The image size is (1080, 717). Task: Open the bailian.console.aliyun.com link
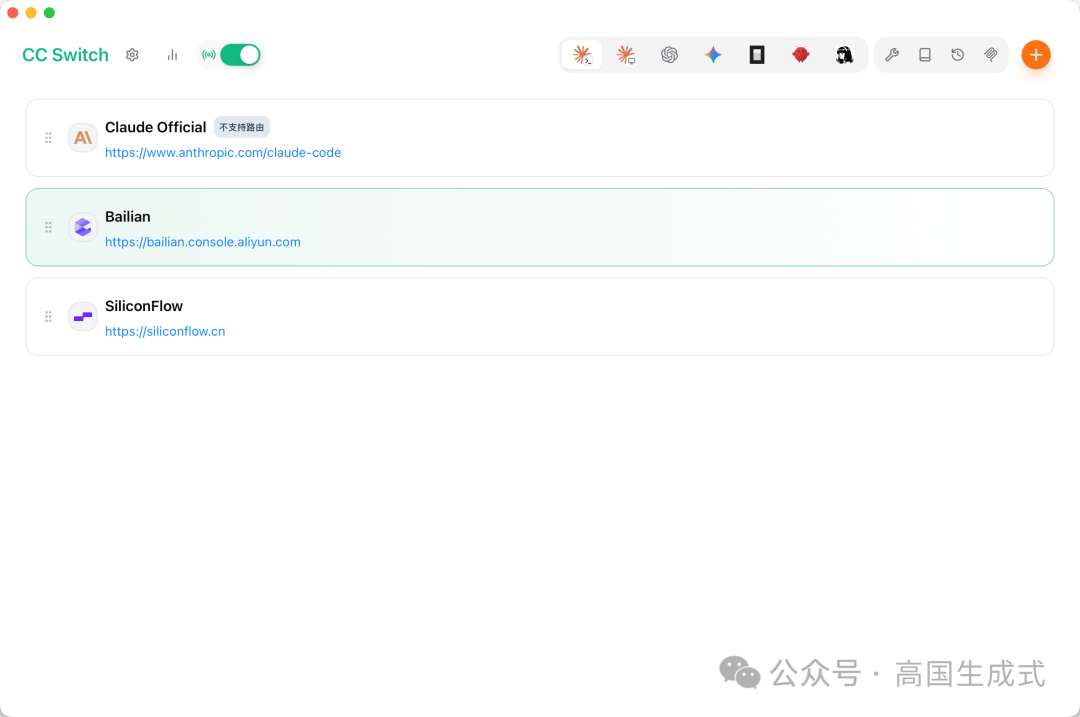(202, 242)
